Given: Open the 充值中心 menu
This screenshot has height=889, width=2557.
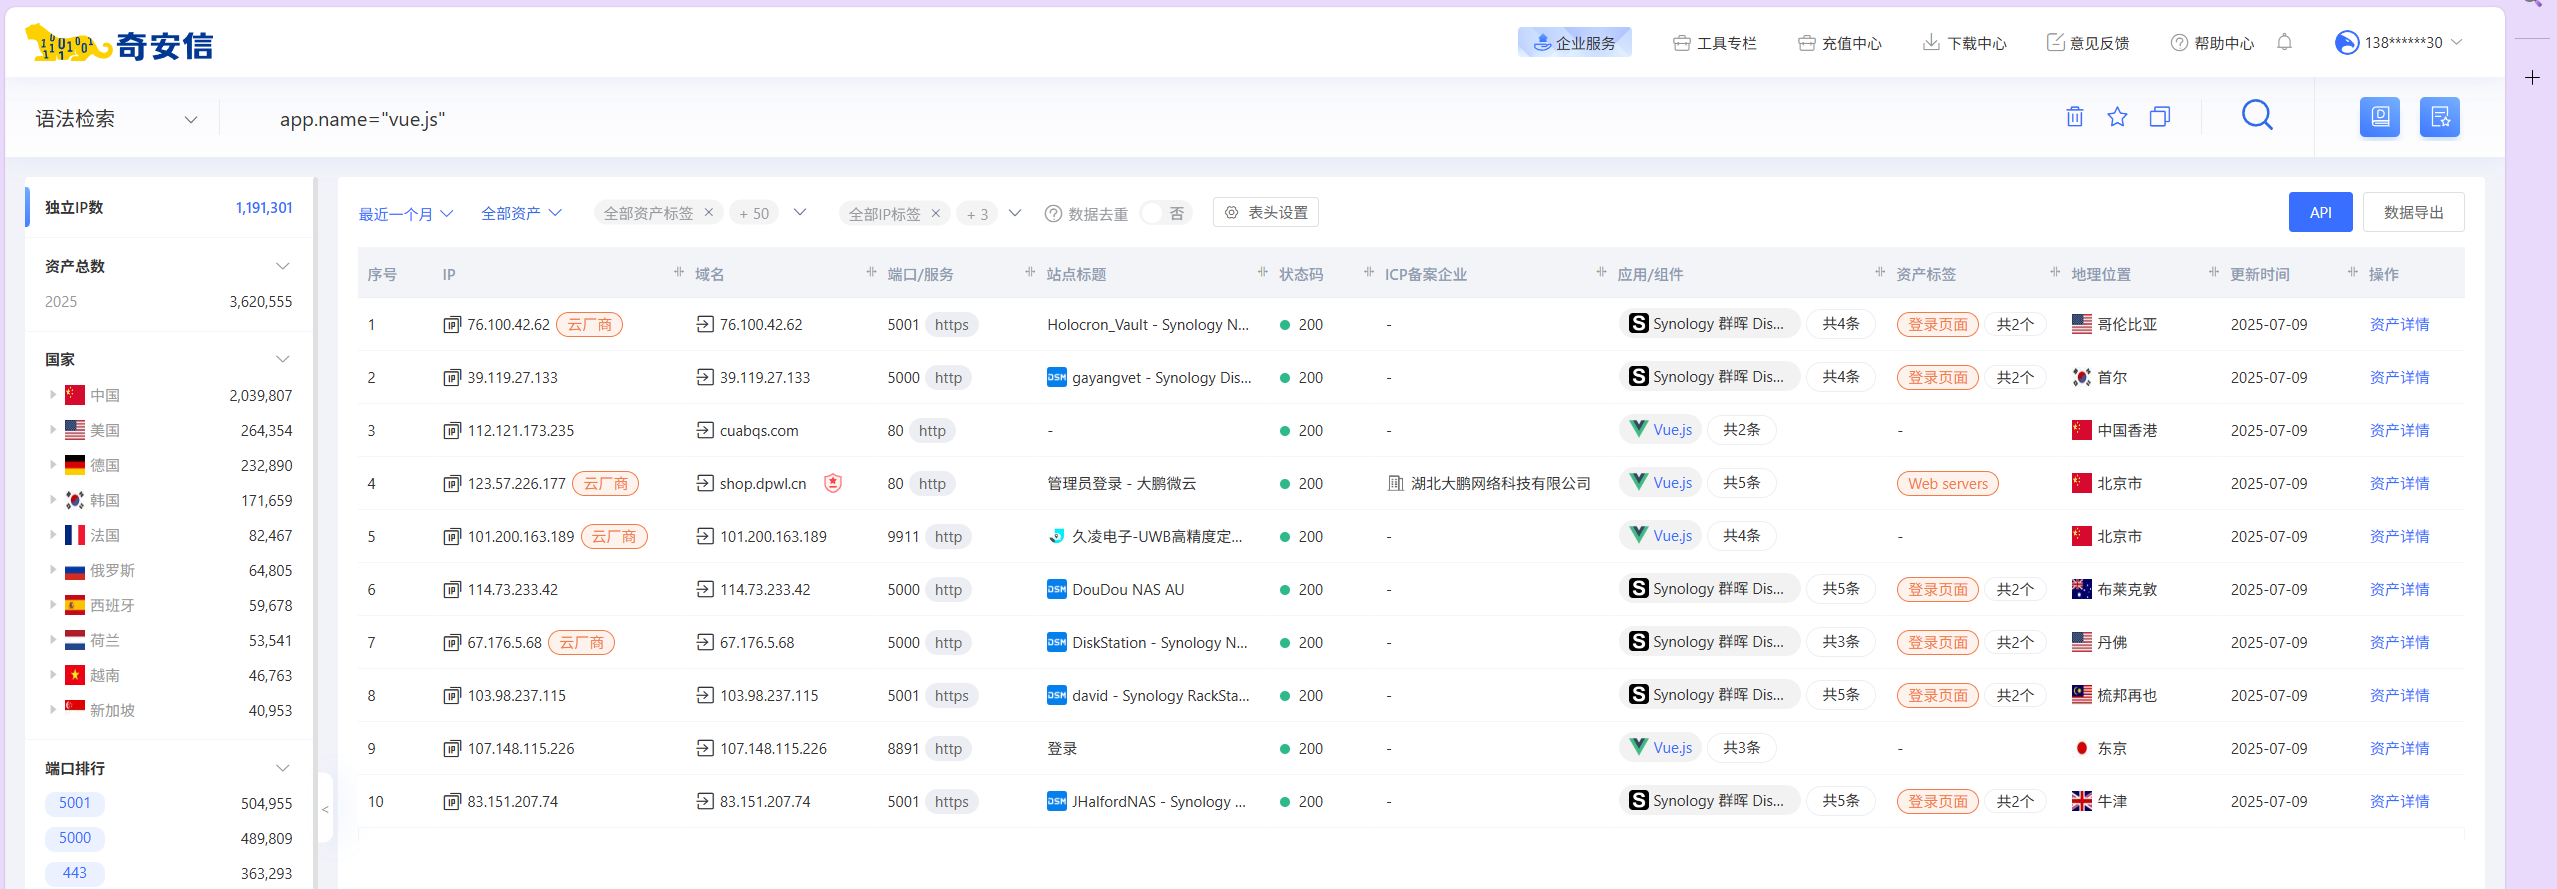Looking at the screenshot, I should click(1840, 43).
